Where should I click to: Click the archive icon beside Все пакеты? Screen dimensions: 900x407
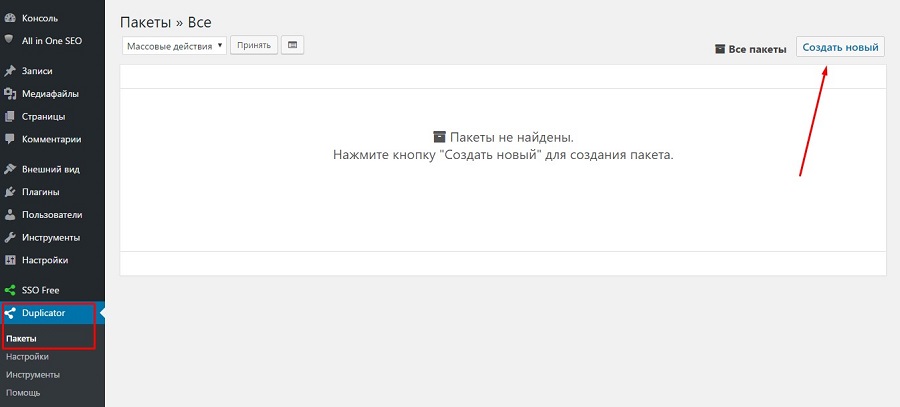tap(720, 49)
